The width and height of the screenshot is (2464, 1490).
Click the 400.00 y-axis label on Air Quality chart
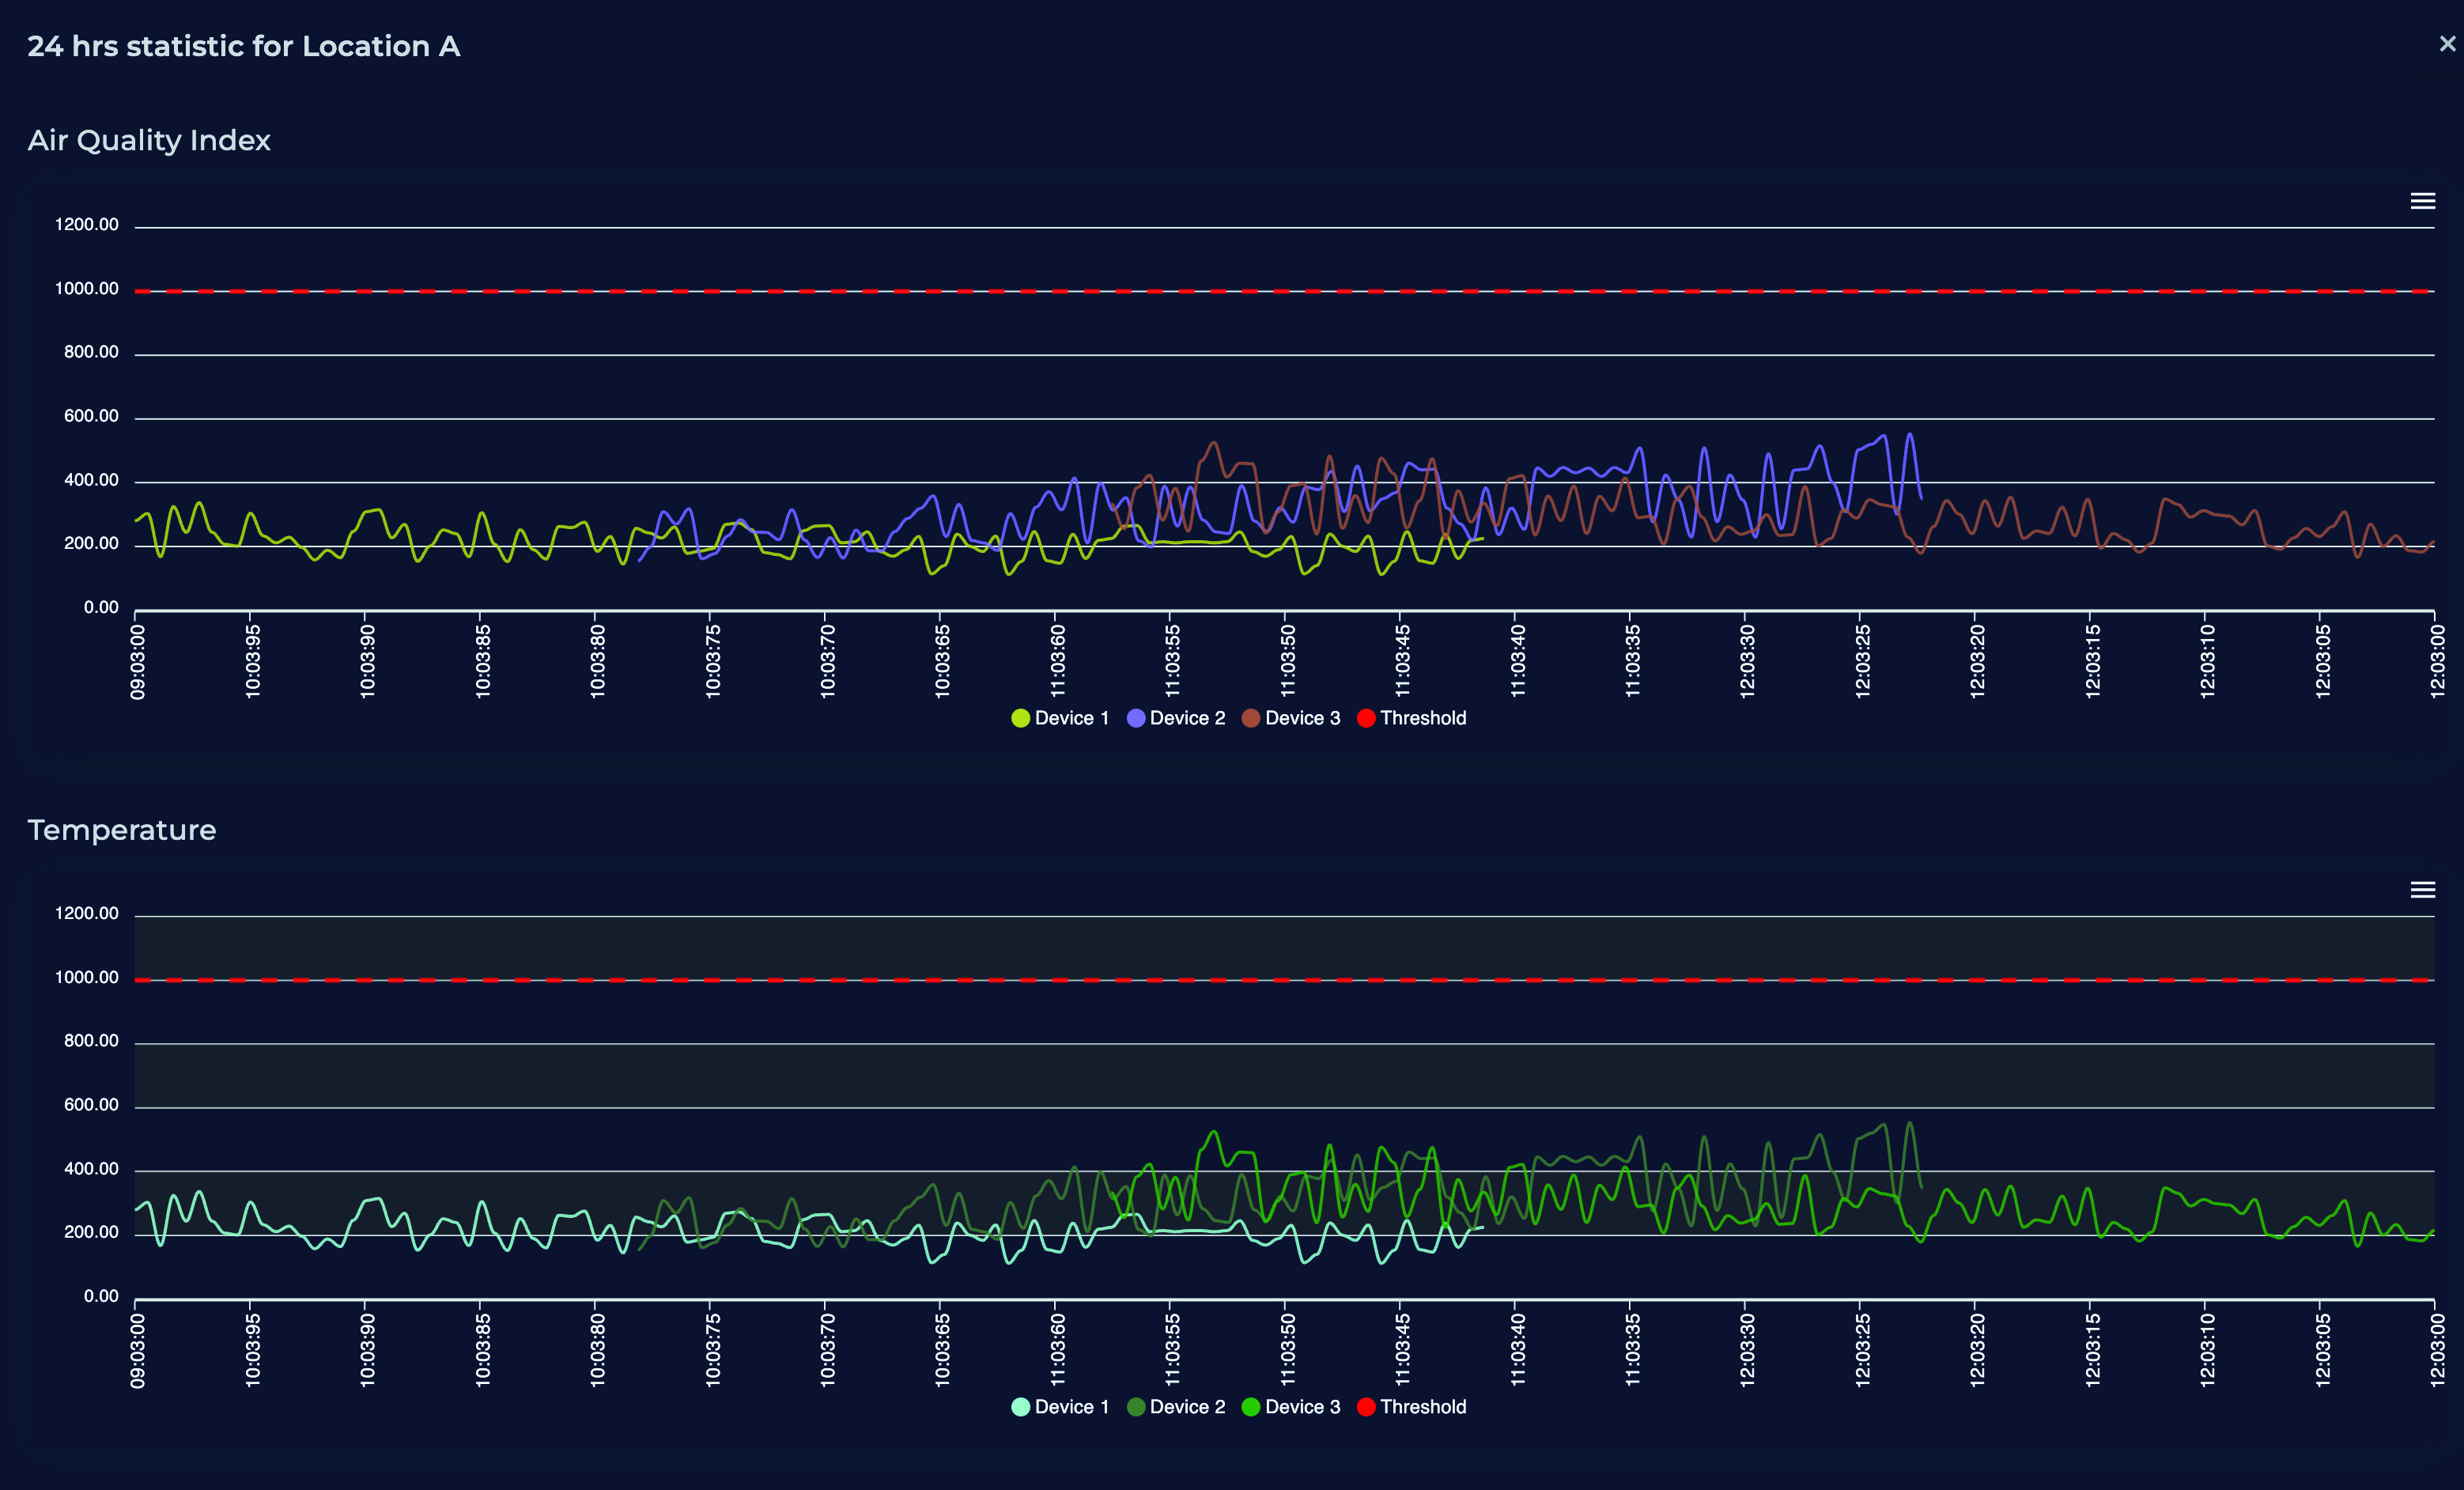[x=91, y=481]
